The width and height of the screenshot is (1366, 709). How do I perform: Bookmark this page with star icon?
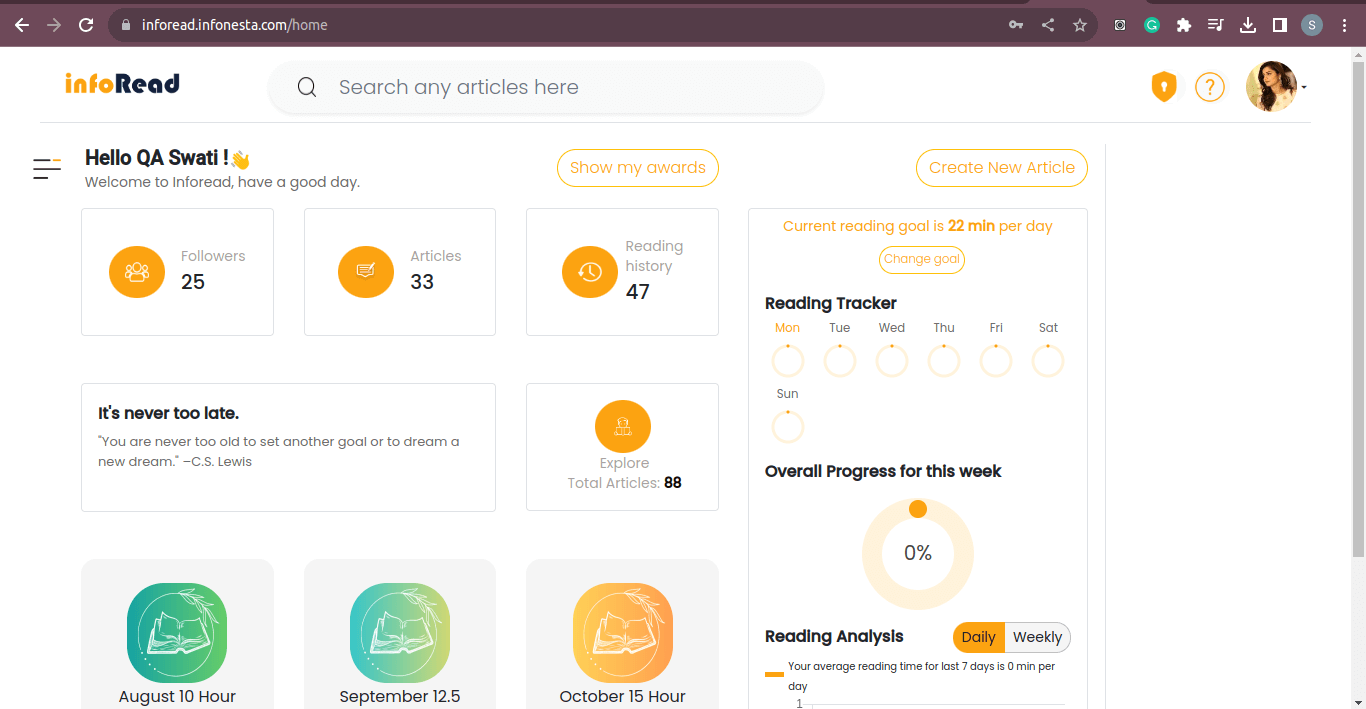pos(1080,25)
